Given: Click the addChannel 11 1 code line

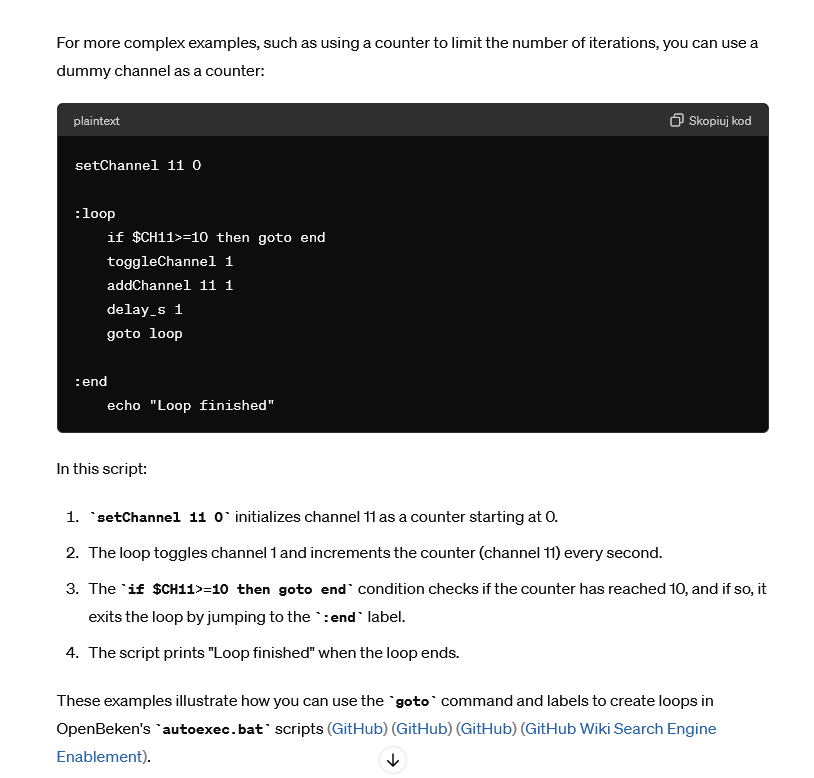Looking at the screenshot, I should [170, 285].
